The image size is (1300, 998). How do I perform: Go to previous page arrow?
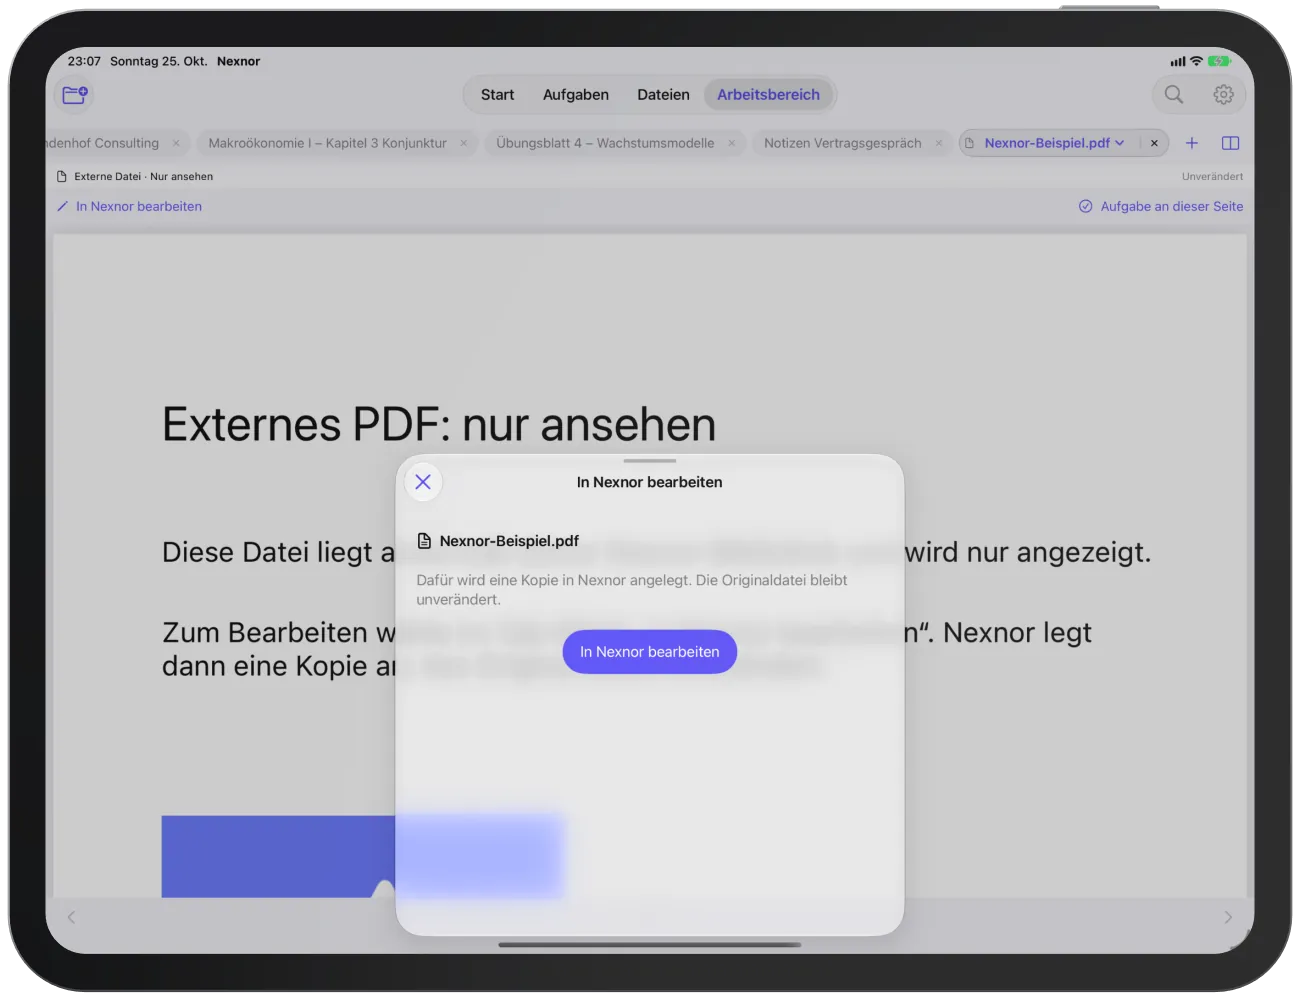point(71,917)
